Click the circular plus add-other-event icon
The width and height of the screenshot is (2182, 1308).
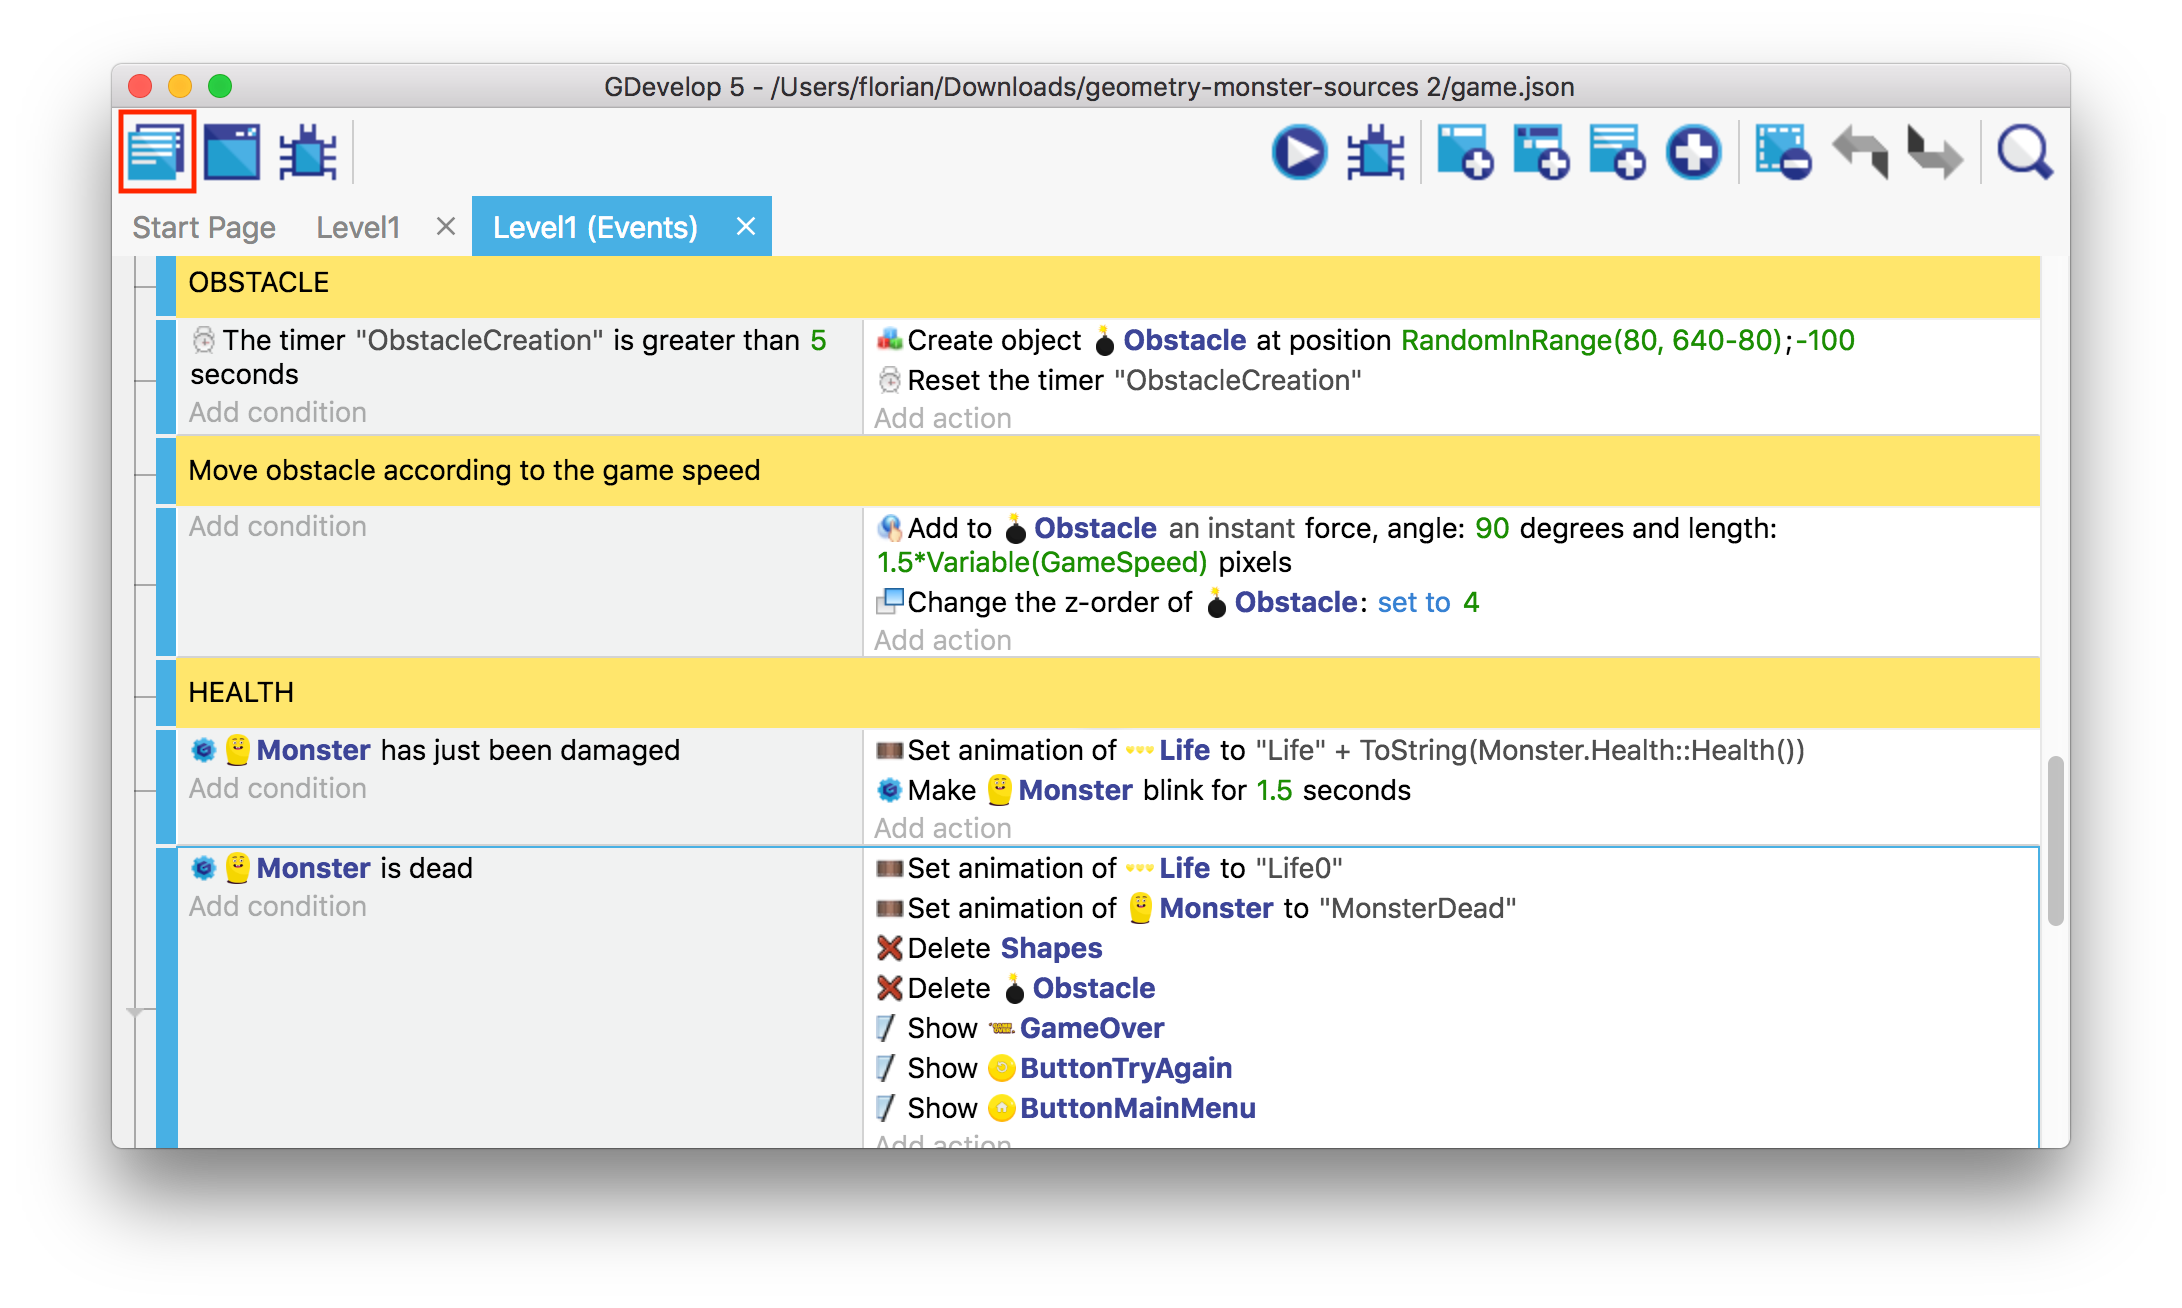pyautogui.click(x=1693, y=153)
